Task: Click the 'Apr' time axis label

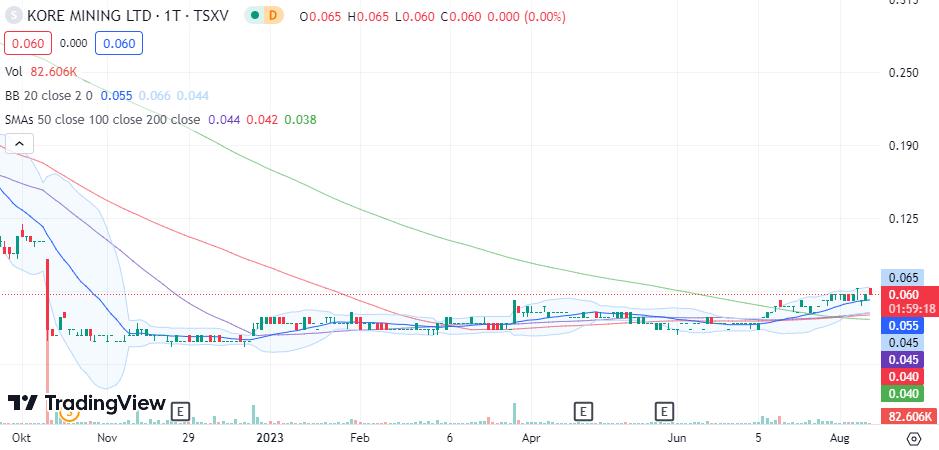Action: (x=532, y=438)
